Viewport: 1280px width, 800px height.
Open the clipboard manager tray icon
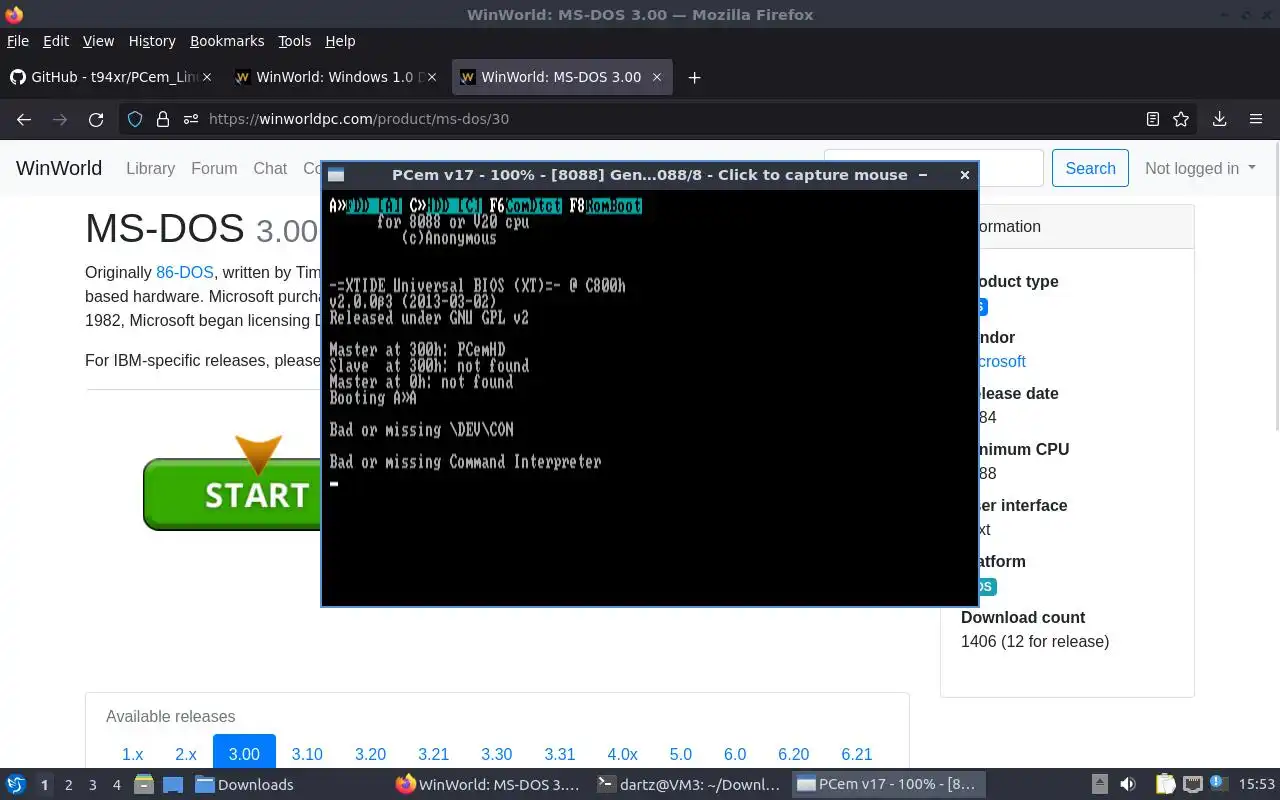point(1165,784)
